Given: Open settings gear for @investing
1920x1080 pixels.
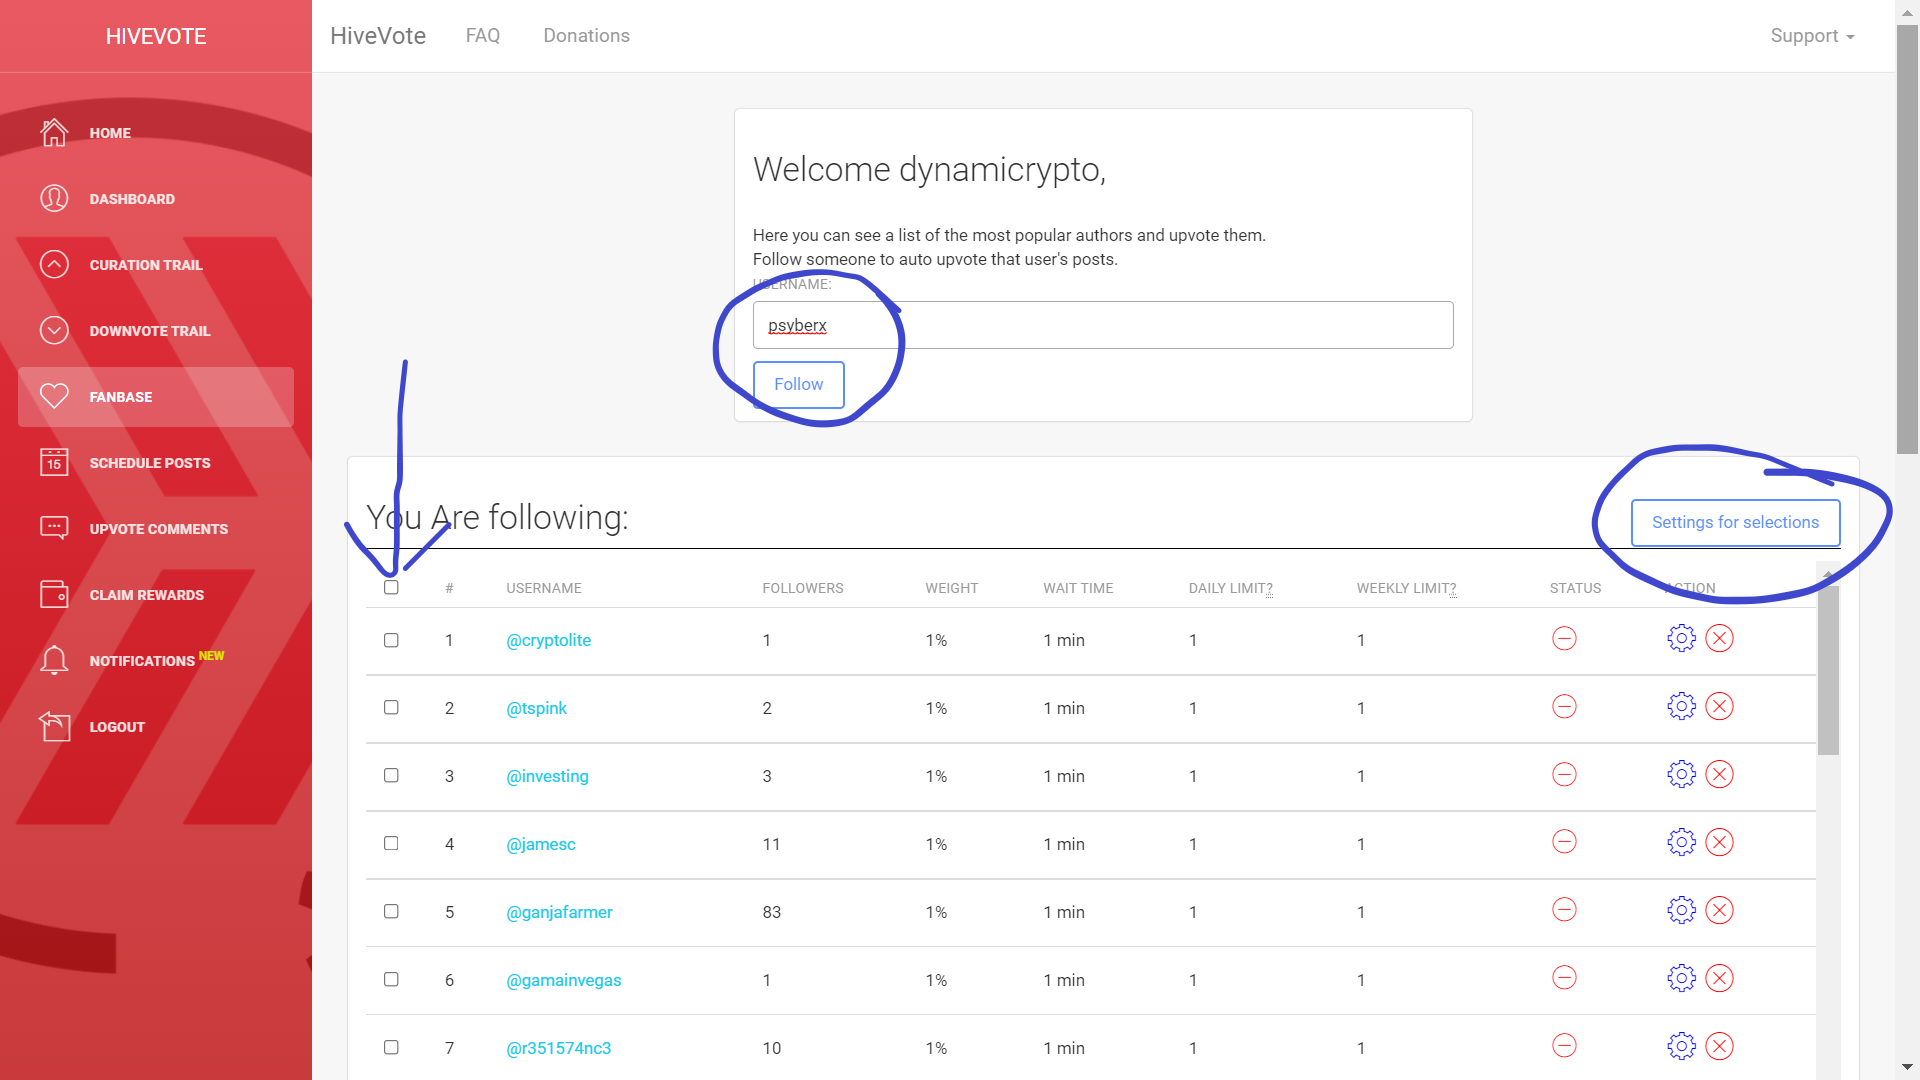Looking at the screenshot, I should 1681,774.
